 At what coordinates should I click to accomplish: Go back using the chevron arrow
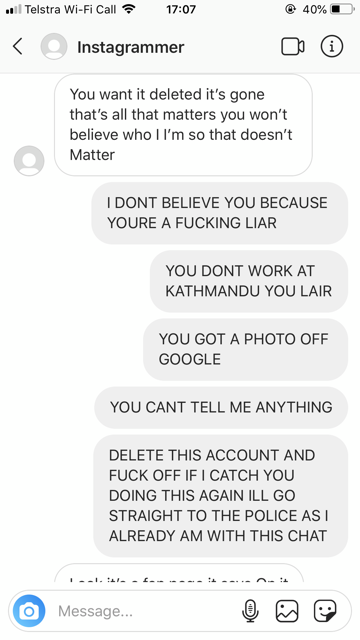click(x=18, y=47)
